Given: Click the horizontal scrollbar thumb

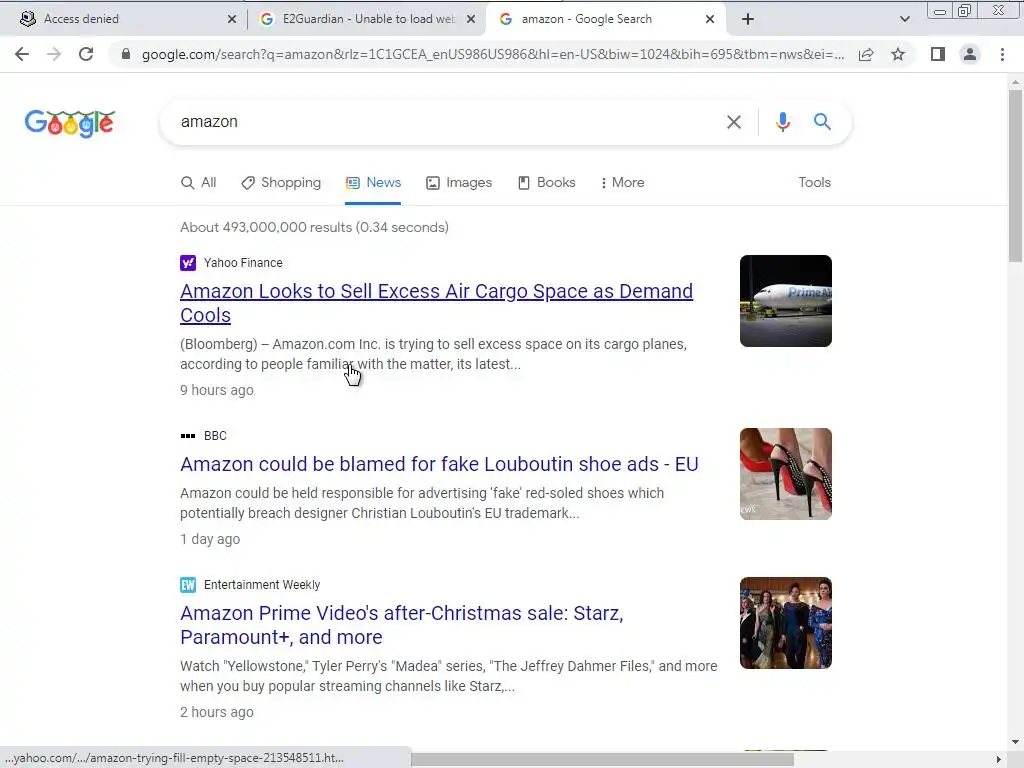Looking at the screenshot, I should [x=602, y=760].
